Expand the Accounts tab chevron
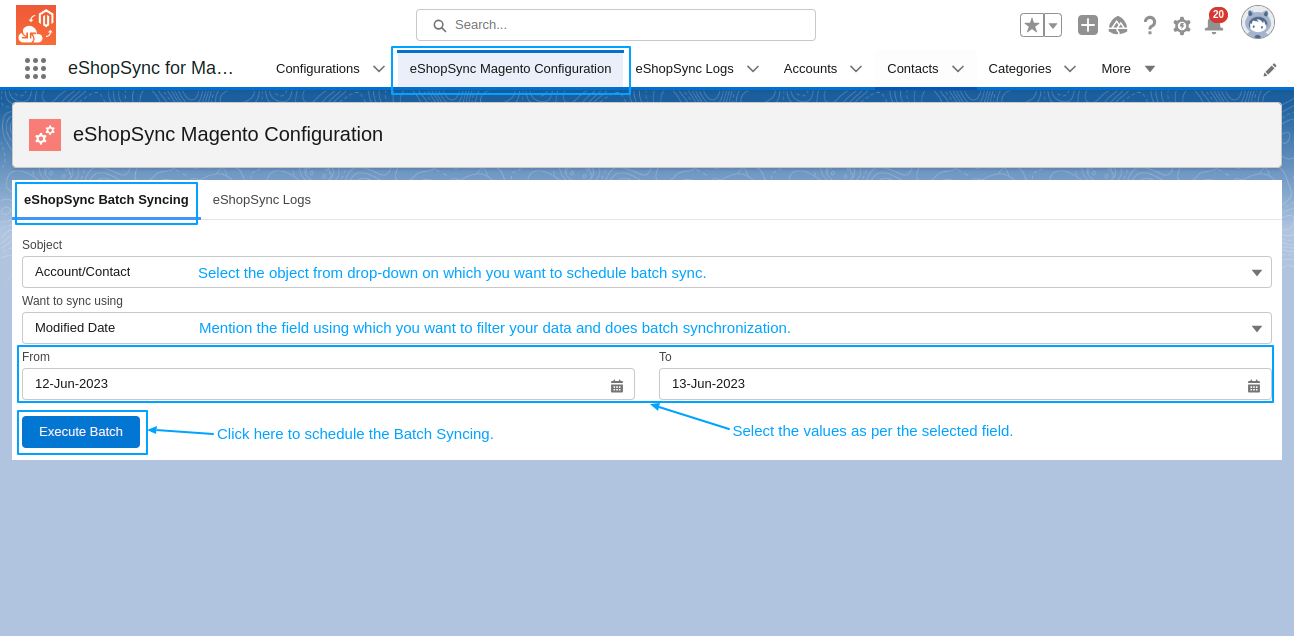Screen dimensions: 1294x636 [856, 68]
